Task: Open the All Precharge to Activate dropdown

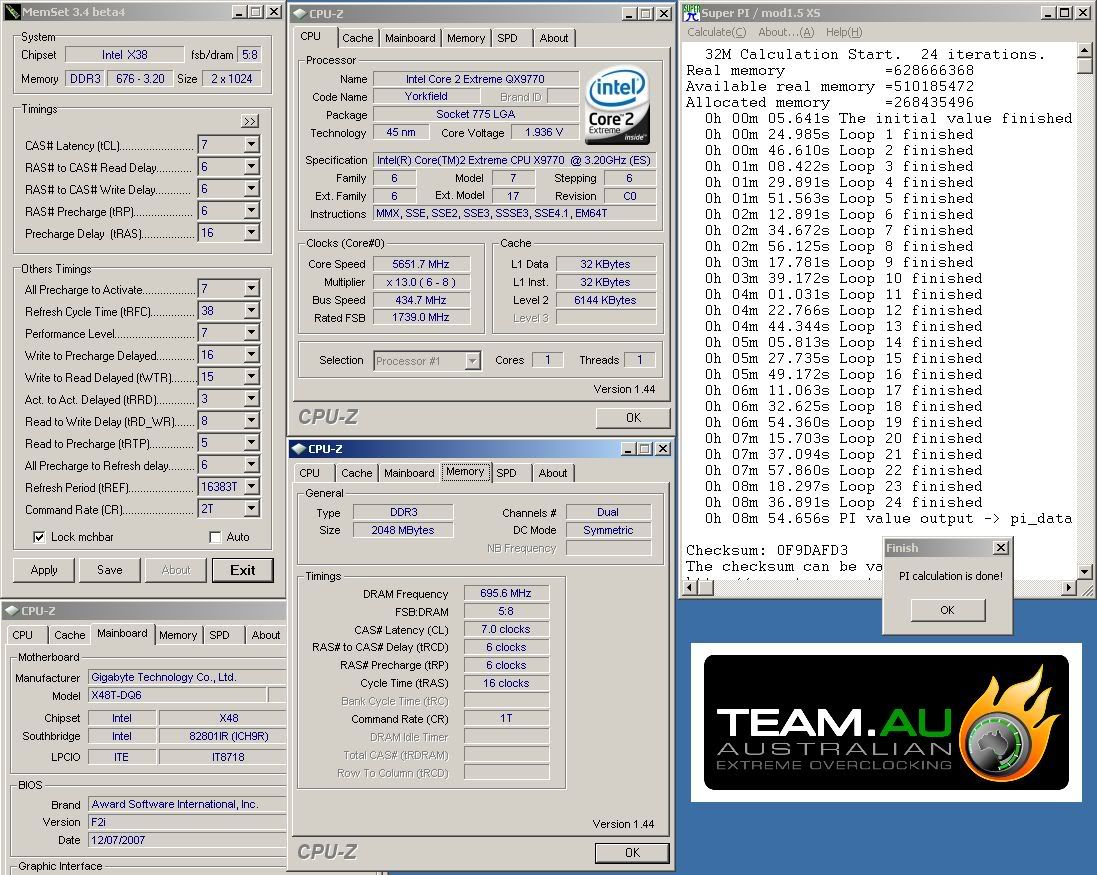Action: pos(252,288)
